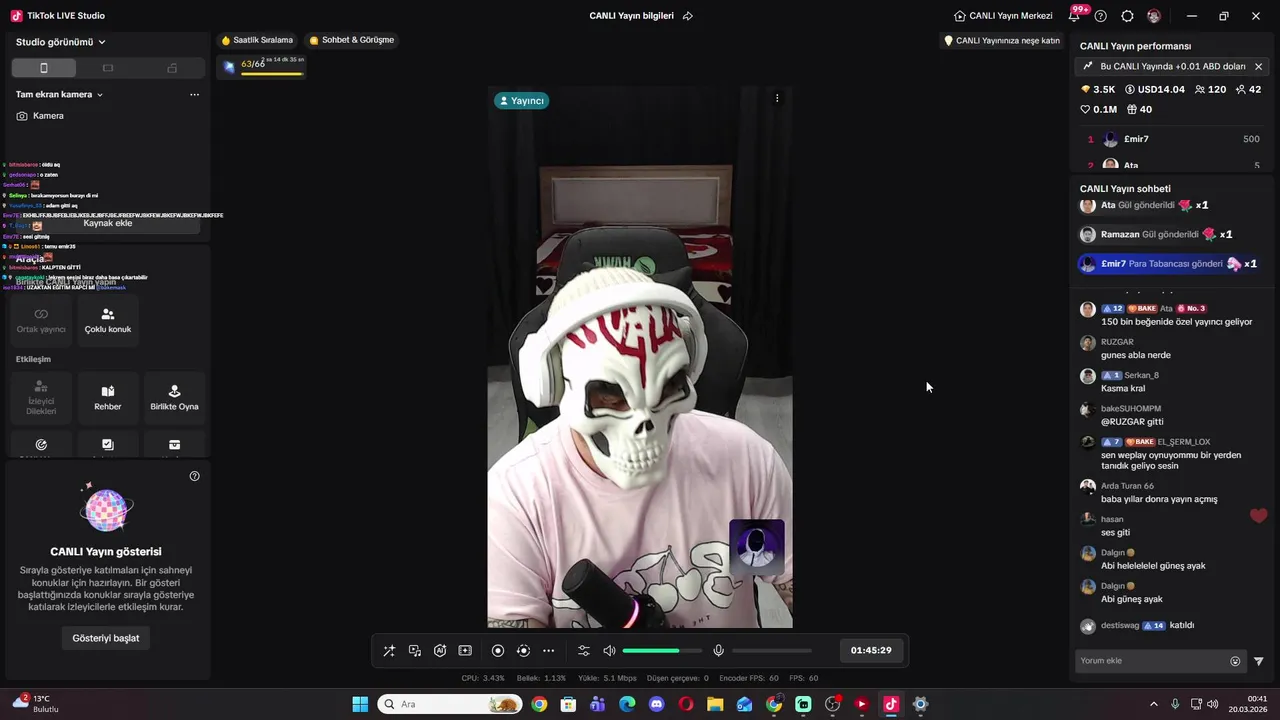Image resolution: width=1280 pixels, height=720 pixels.
Task: Mute the microphone
Action: pos(718,651)
